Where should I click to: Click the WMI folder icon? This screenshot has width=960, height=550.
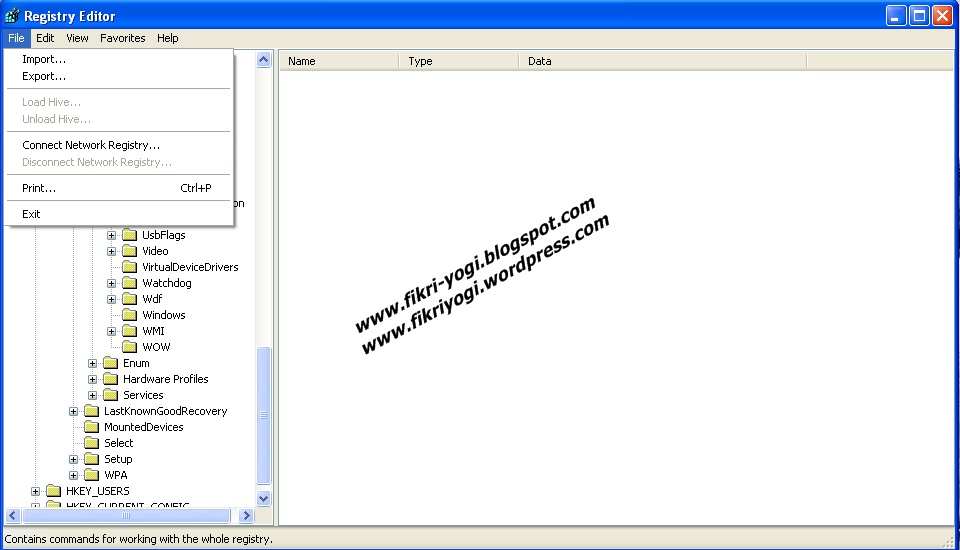[x=129, y=331]
